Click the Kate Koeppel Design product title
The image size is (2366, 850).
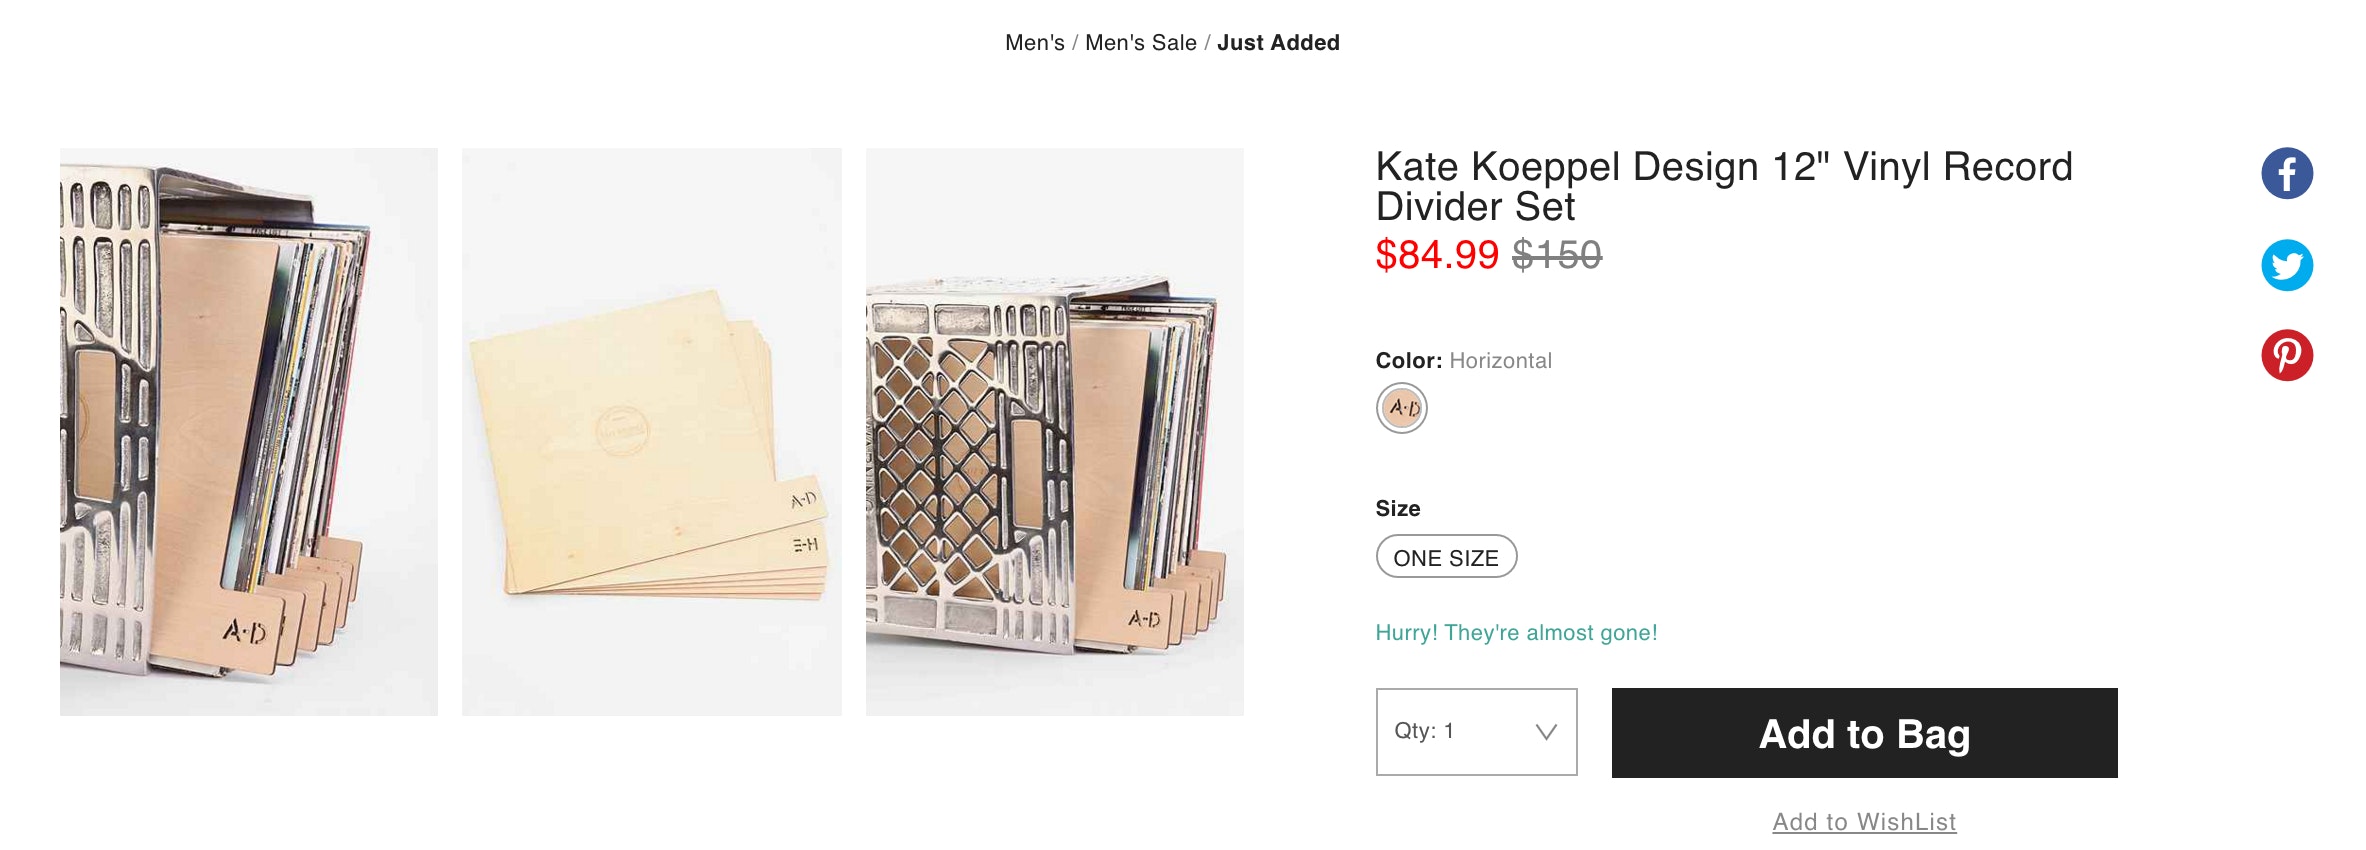[x=1723, y=186]
